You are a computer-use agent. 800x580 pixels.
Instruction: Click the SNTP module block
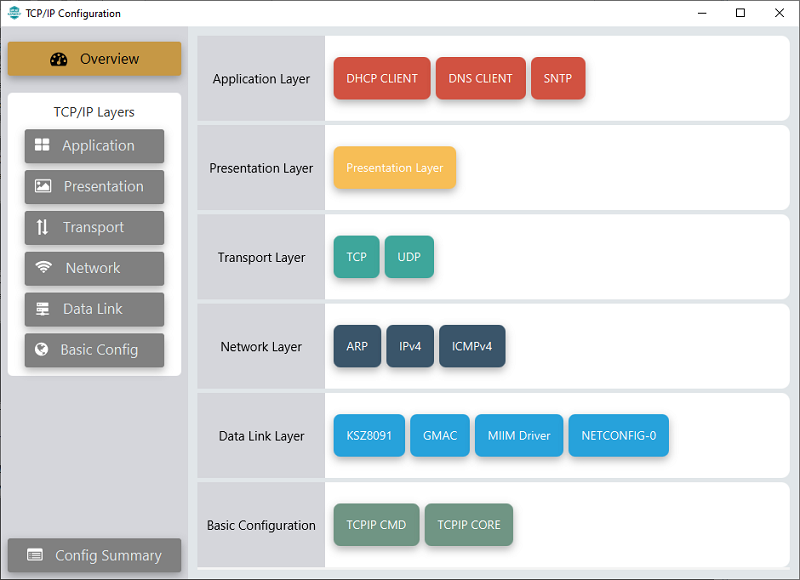click(558, 79)
